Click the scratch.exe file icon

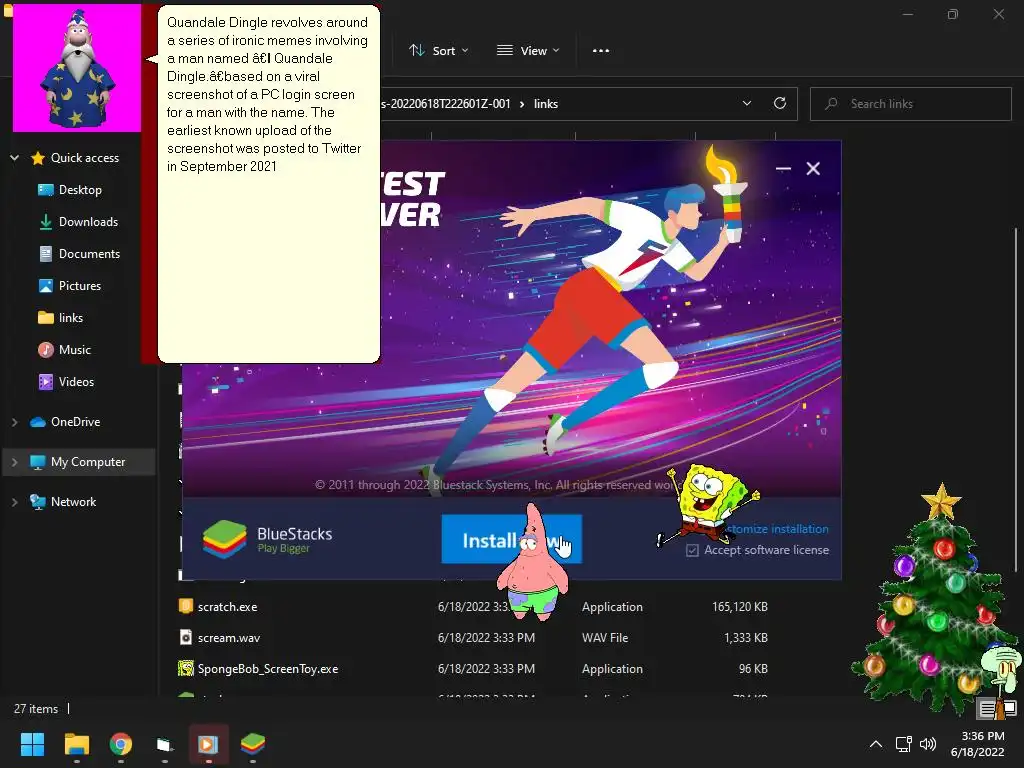point(186,606)
